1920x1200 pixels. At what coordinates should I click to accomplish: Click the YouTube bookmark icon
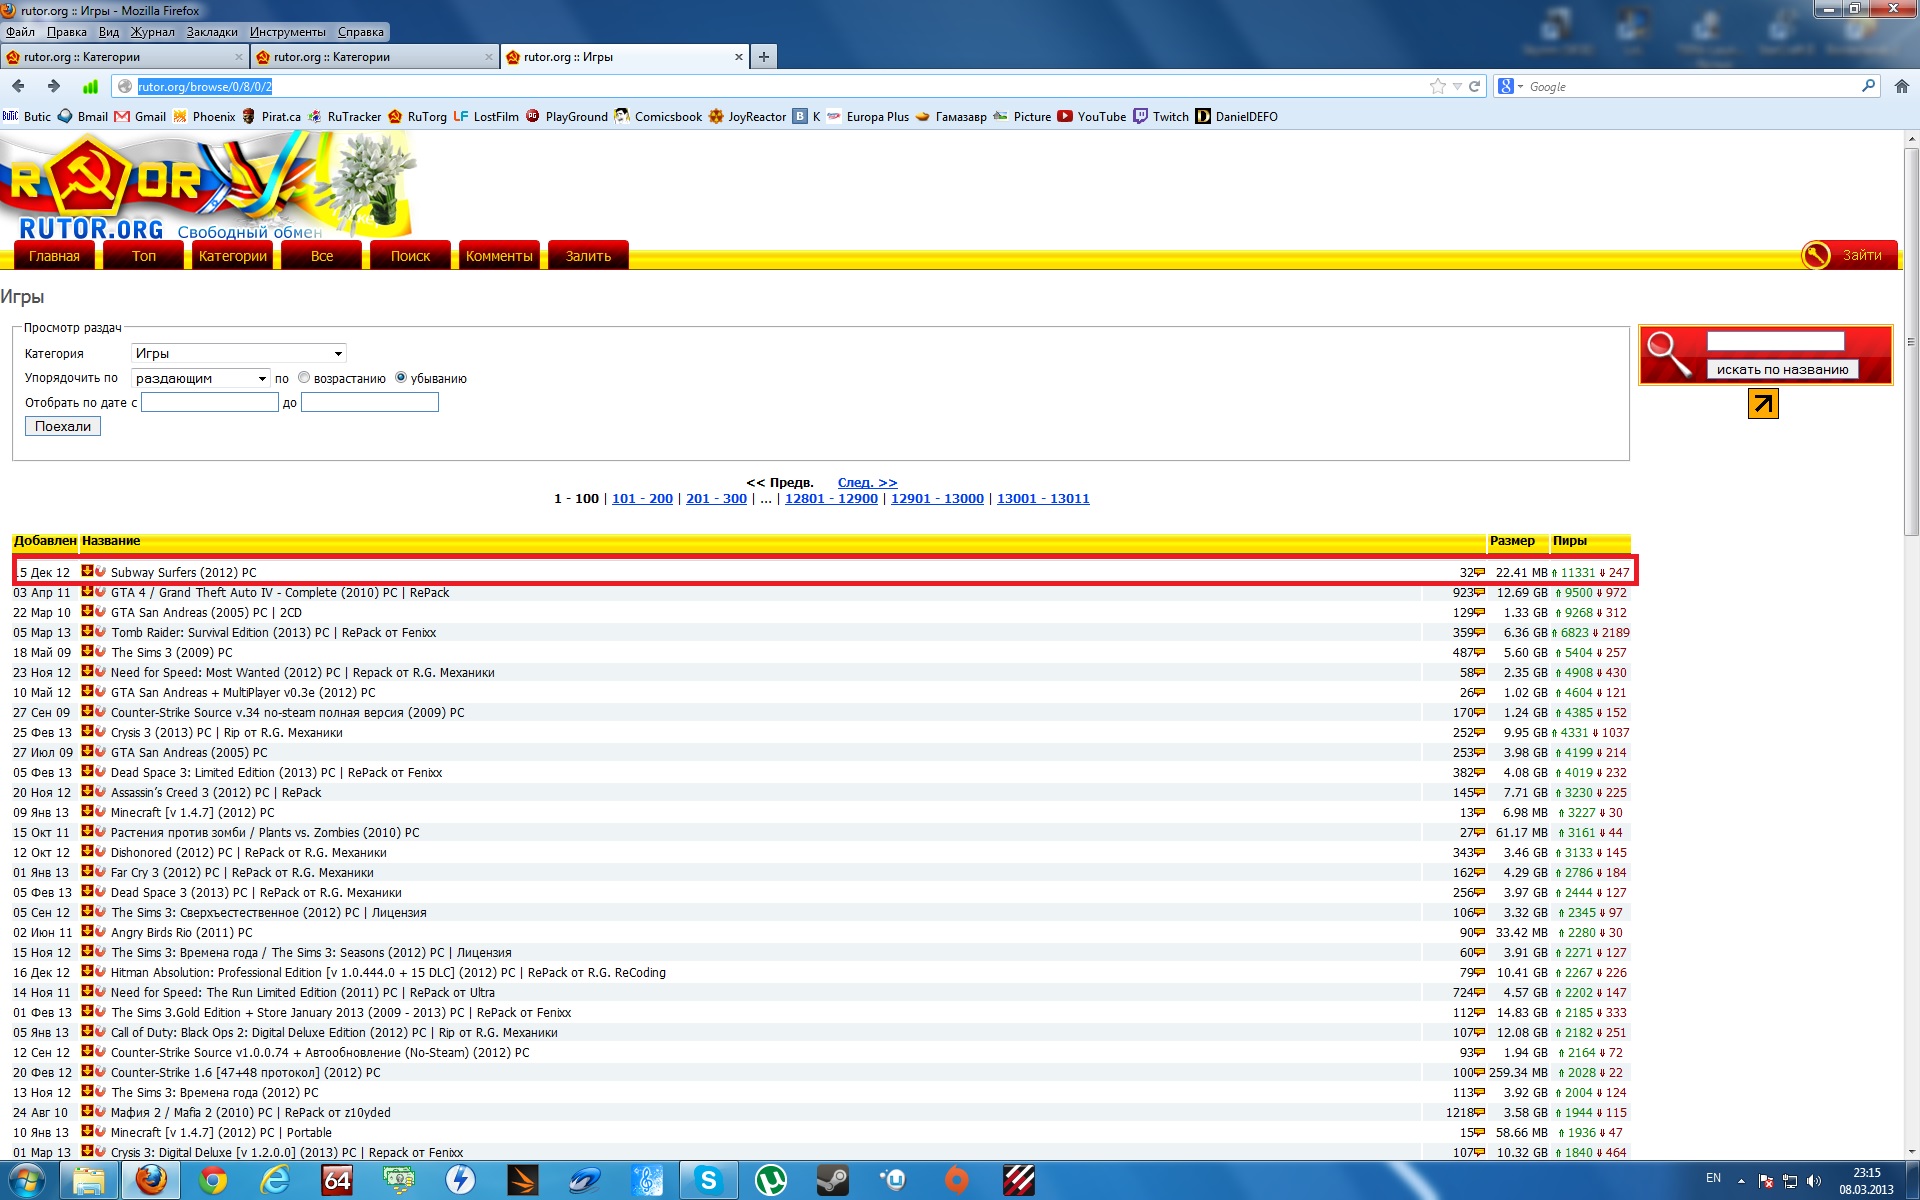tap(1065, 116)
